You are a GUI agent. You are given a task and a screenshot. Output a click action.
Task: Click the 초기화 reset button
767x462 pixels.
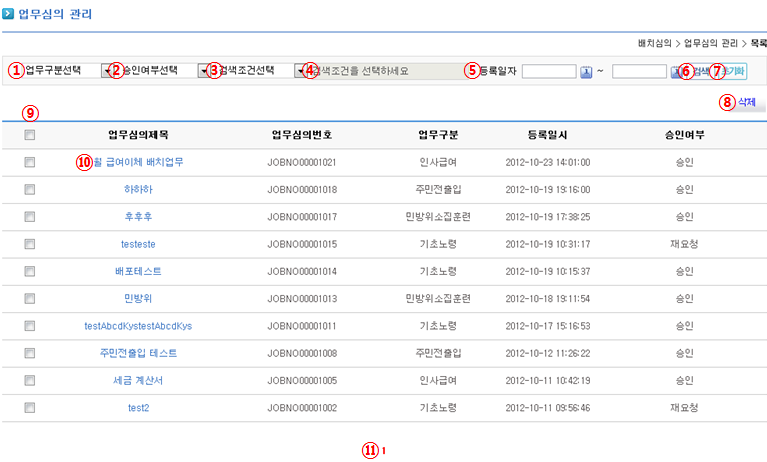(x=735, y=72)
